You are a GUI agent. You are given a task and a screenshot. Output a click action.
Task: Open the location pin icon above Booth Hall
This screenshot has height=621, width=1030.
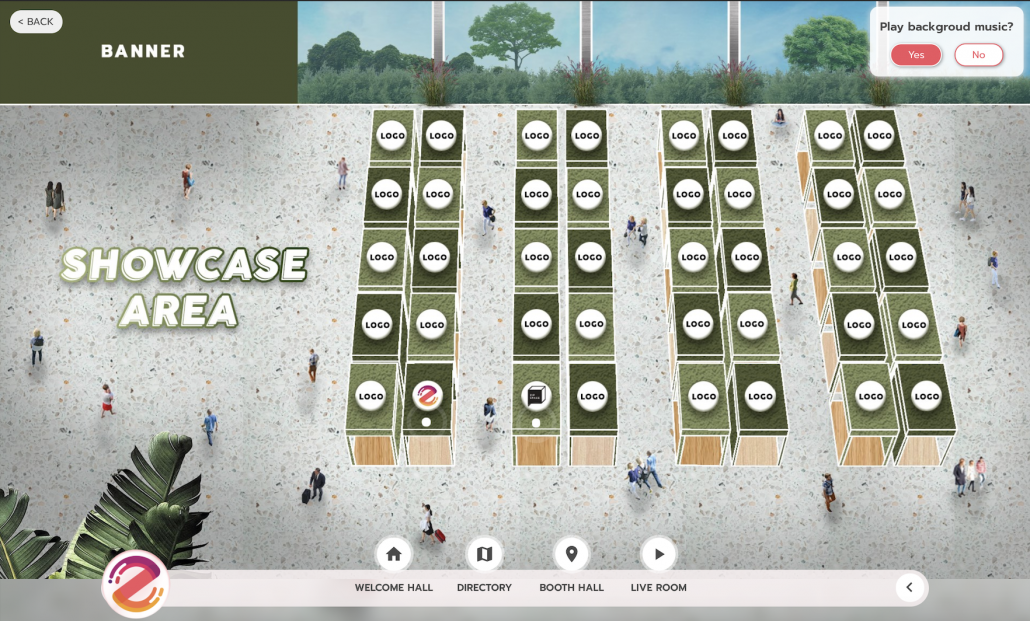571,553
